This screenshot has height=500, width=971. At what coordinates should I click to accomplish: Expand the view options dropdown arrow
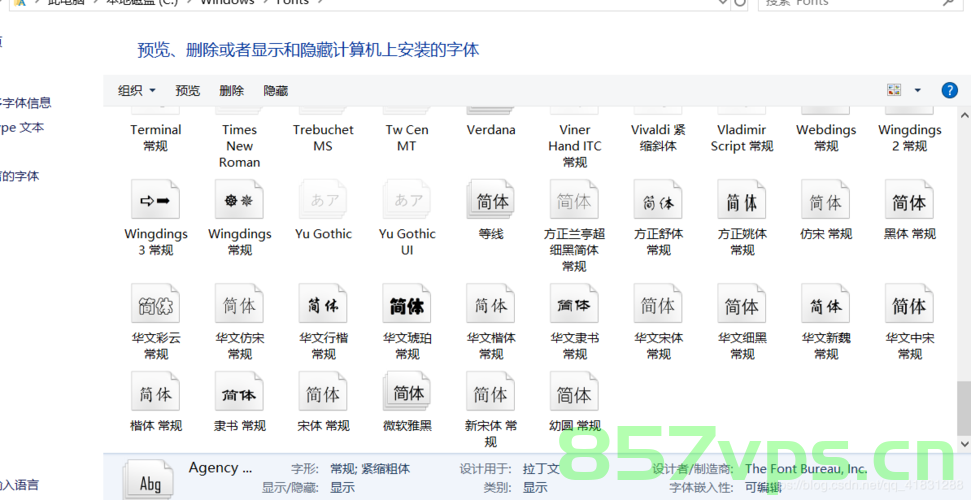(918, 90)
